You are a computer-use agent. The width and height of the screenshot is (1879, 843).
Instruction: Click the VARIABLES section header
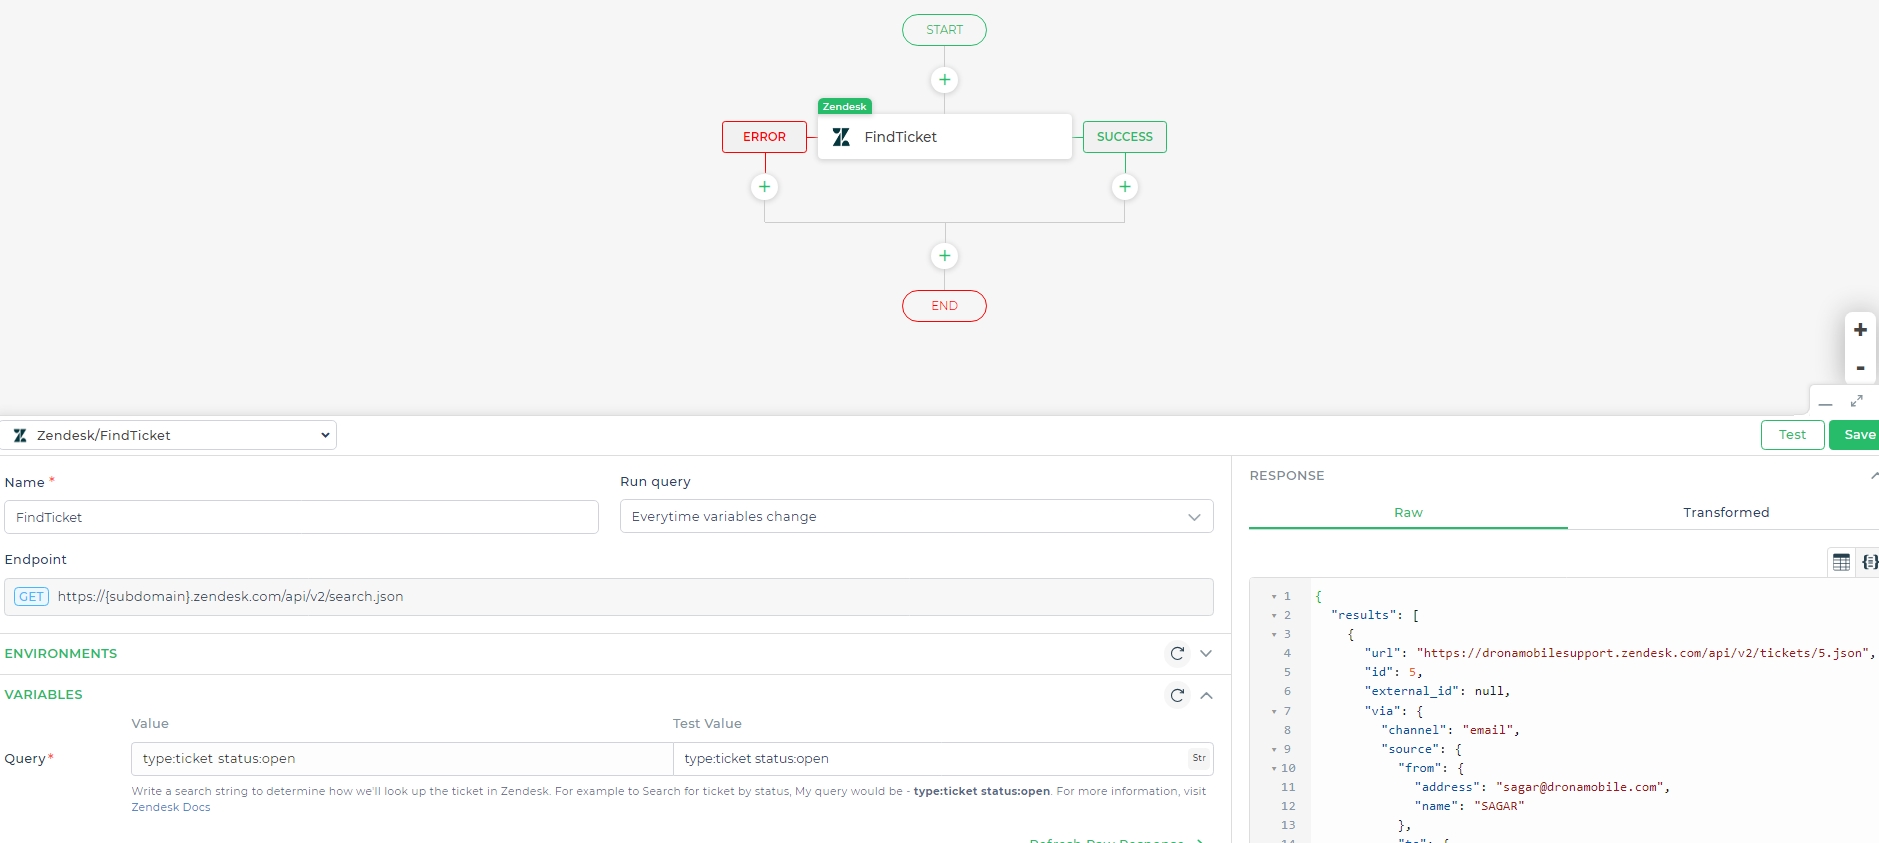pos(44,694)
